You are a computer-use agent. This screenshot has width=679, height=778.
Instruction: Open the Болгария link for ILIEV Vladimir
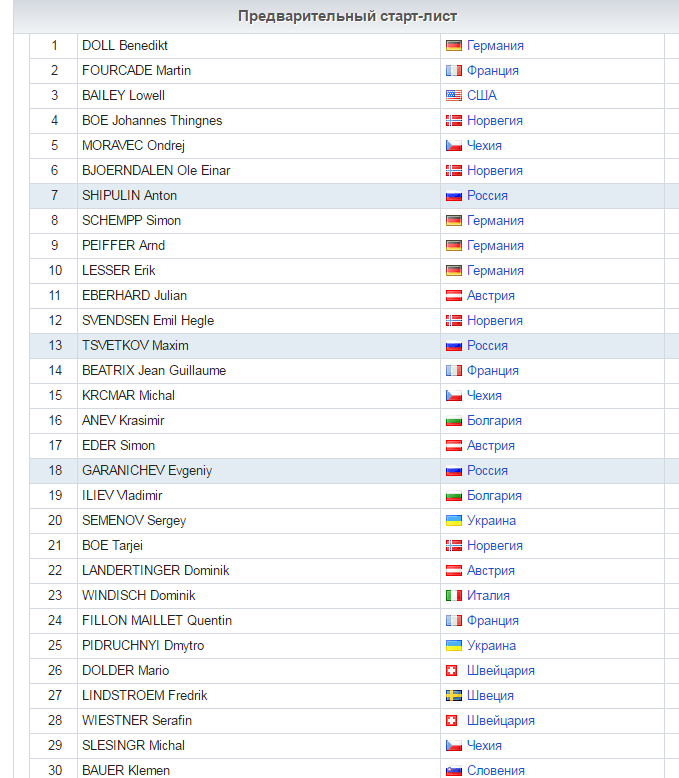(494, 496)
